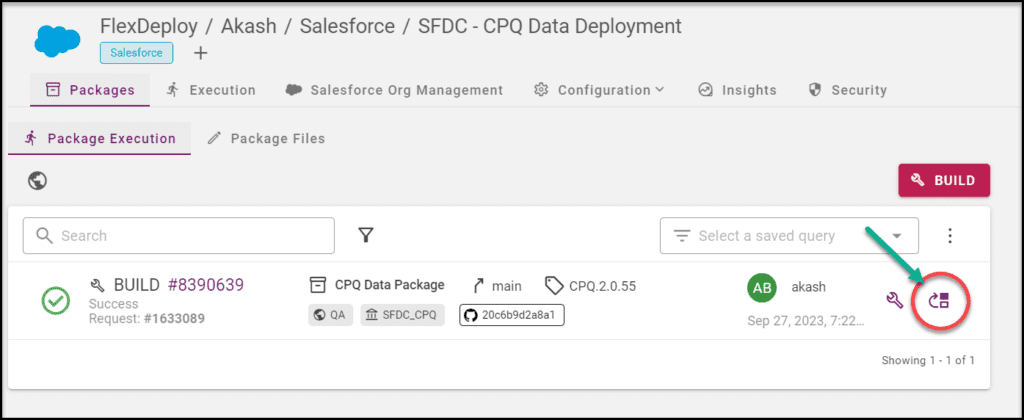
Task: Click the akash username text
Action: click(809, 286)
